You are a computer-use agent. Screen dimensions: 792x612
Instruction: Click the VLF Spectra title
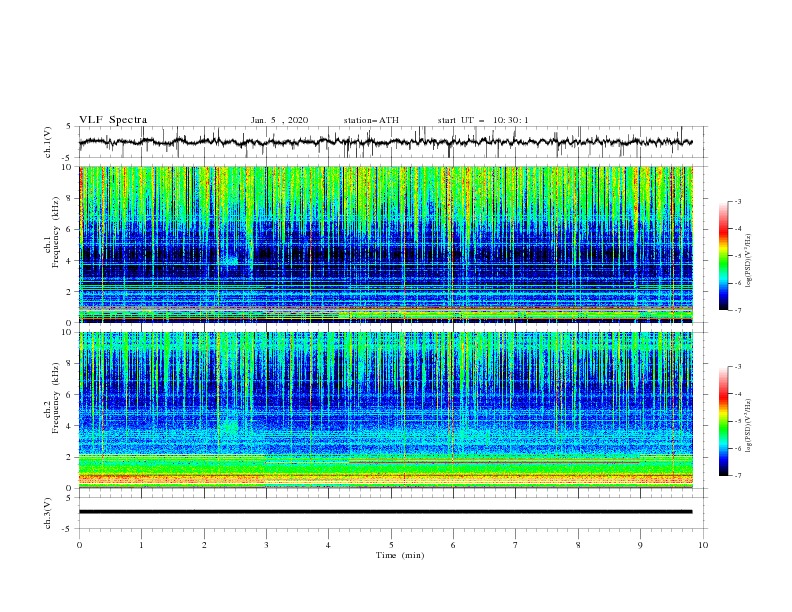point(113,120)
